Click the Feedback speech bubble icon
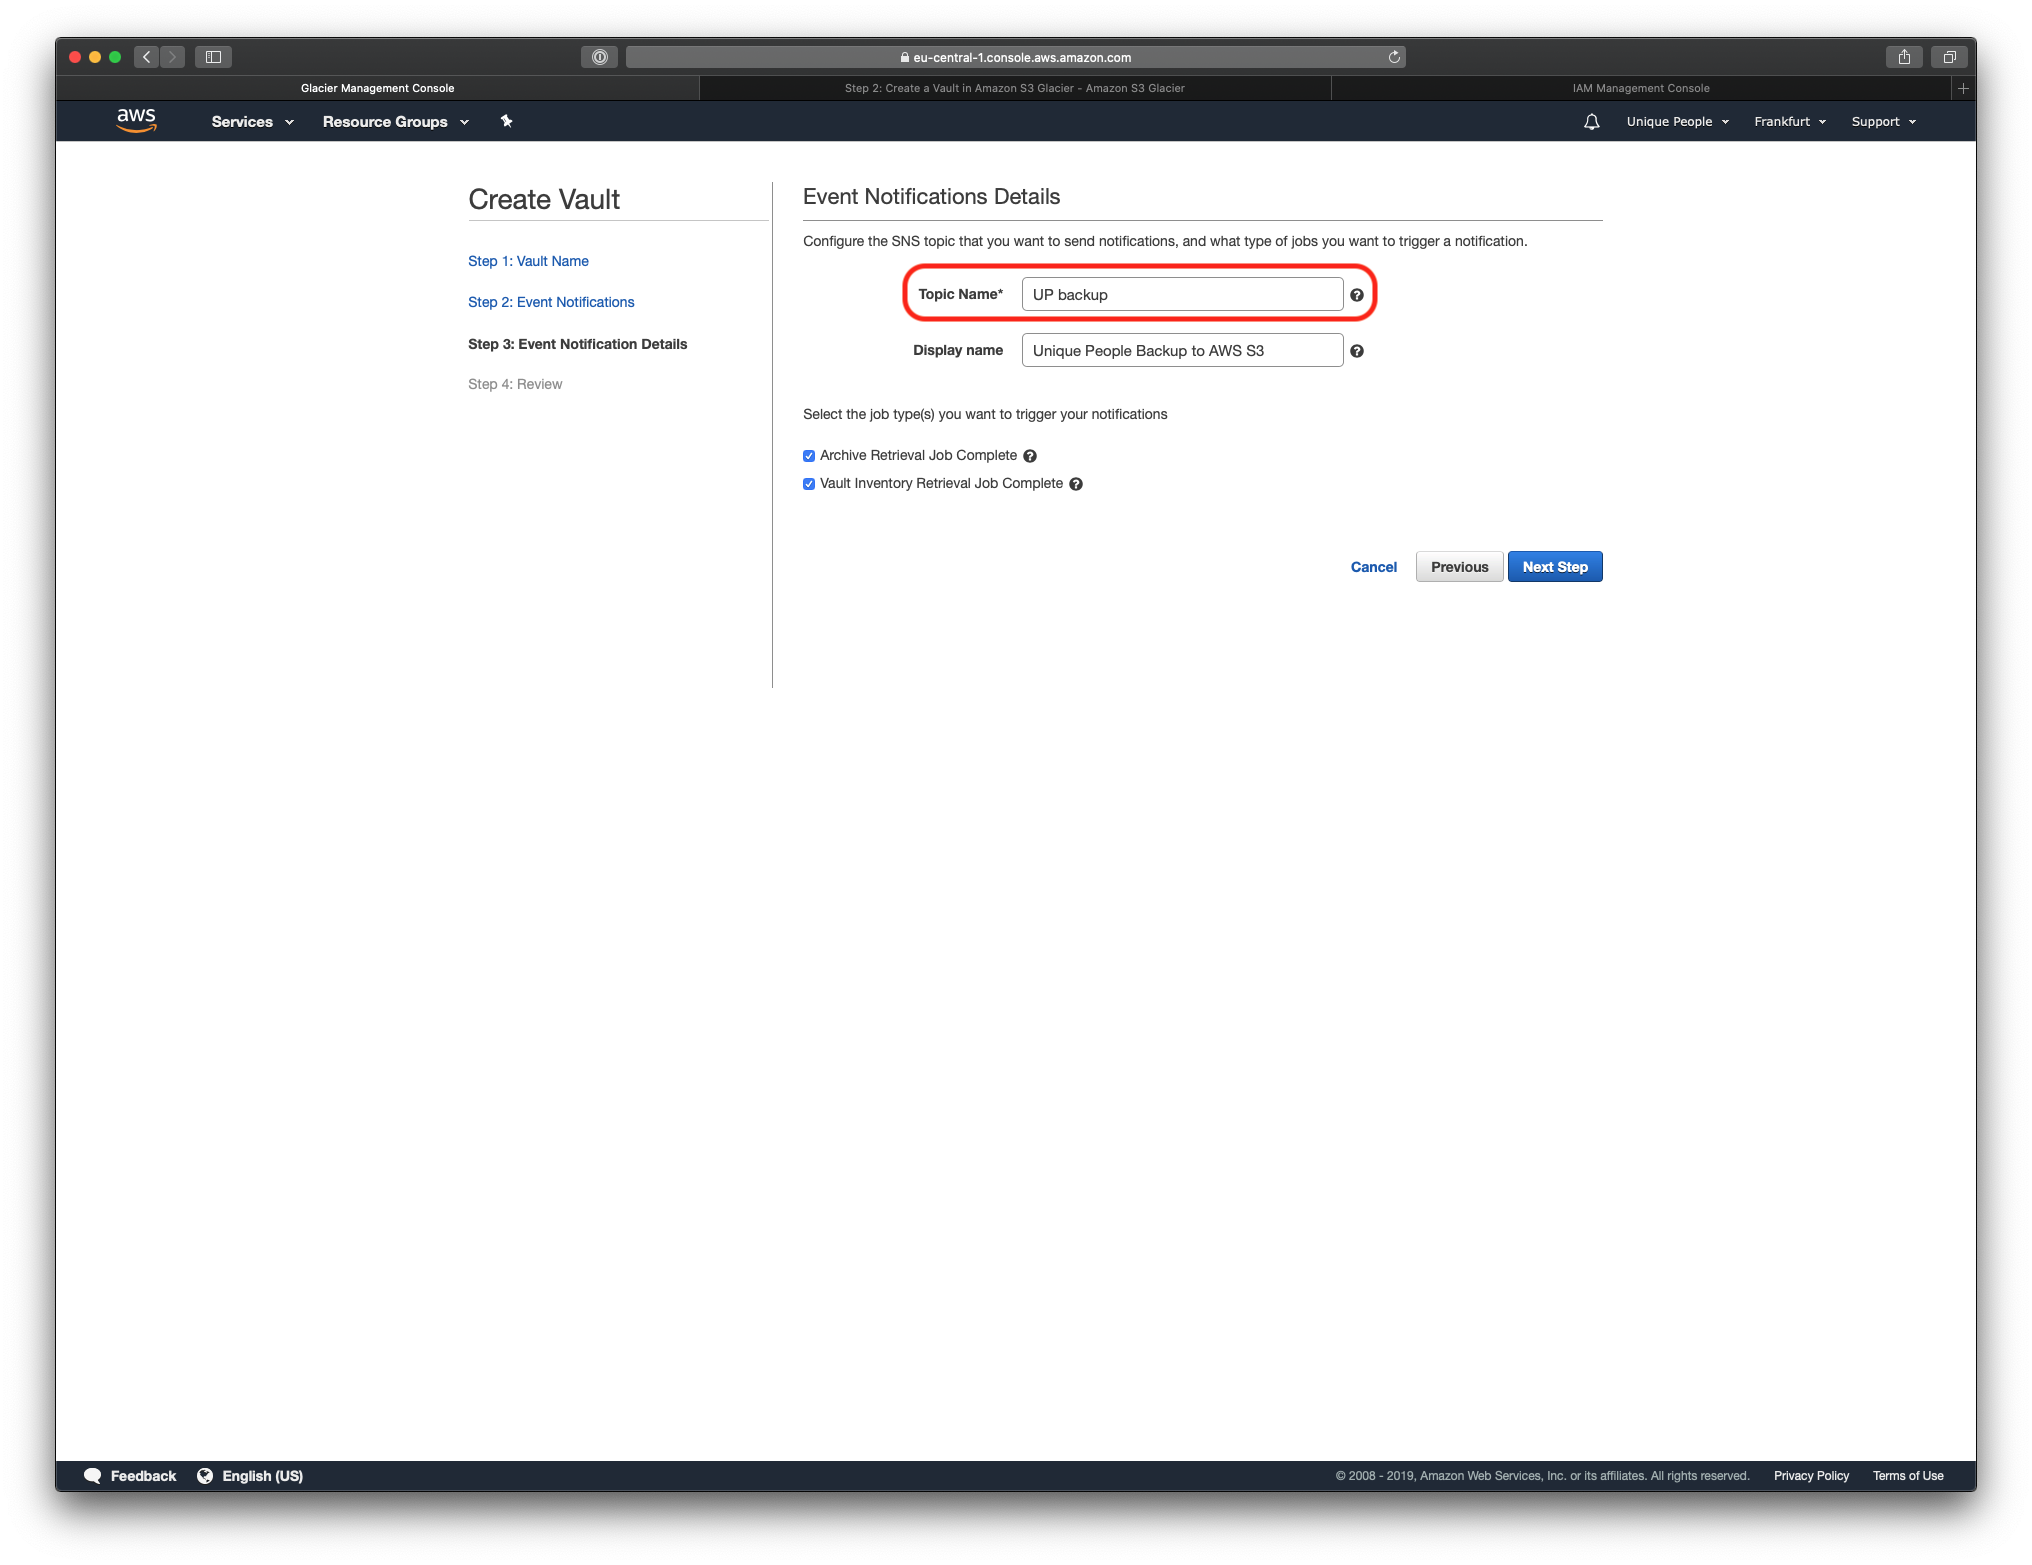 (92, 1476)
